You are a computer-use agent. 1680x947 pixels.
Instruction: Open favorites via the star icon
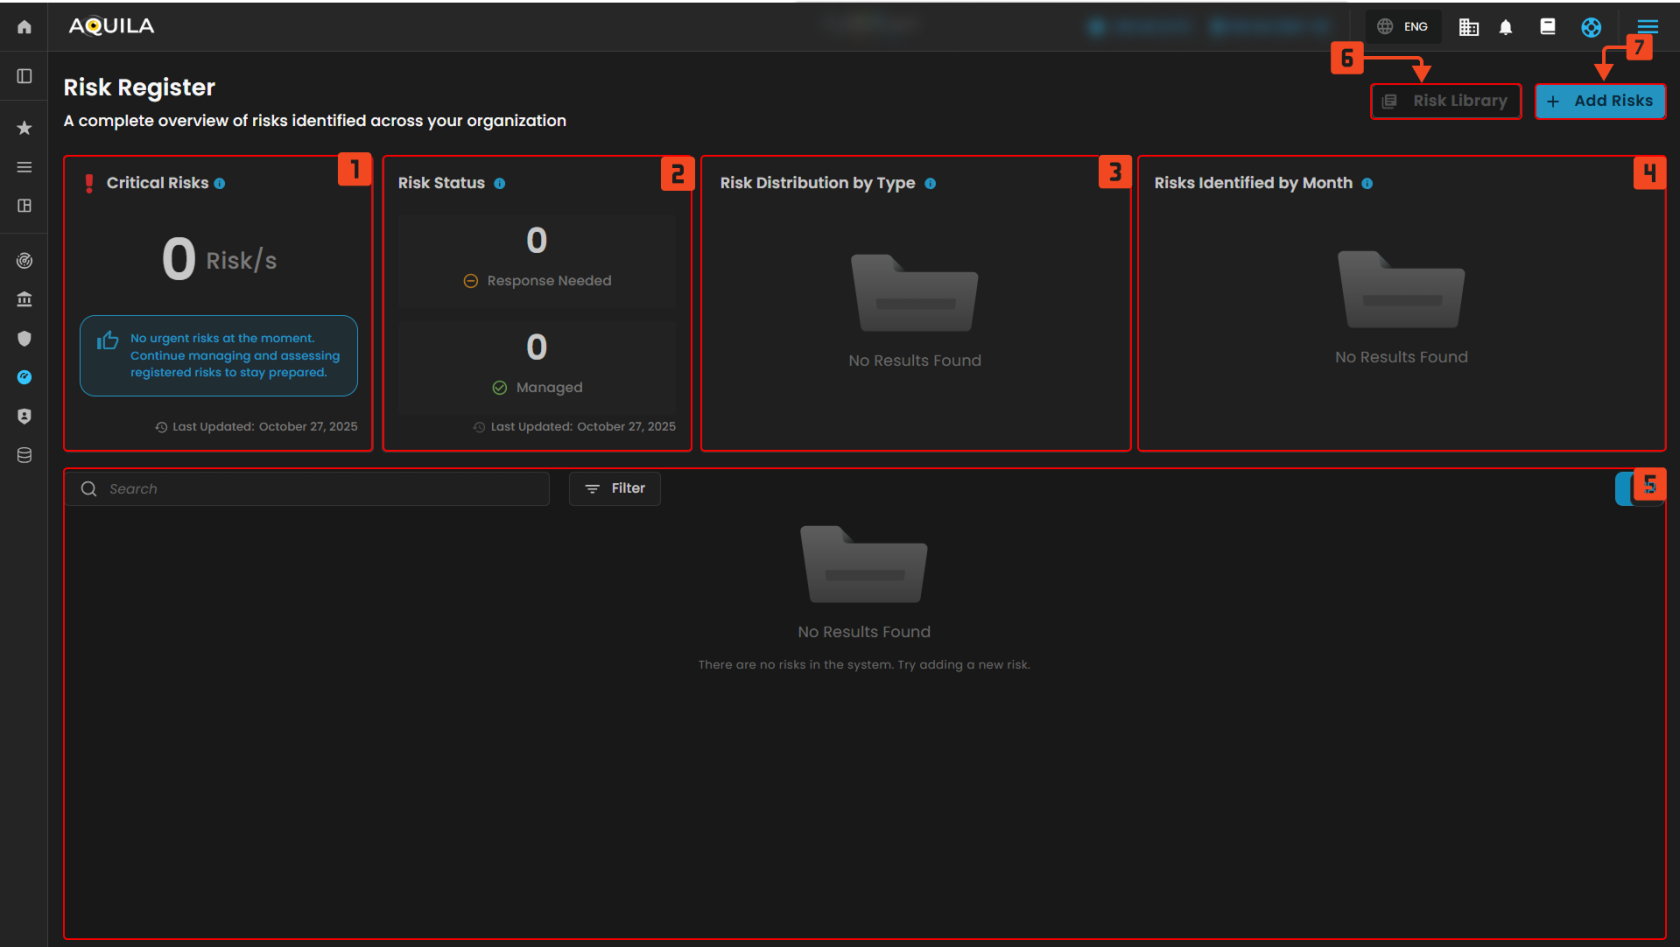24,128
